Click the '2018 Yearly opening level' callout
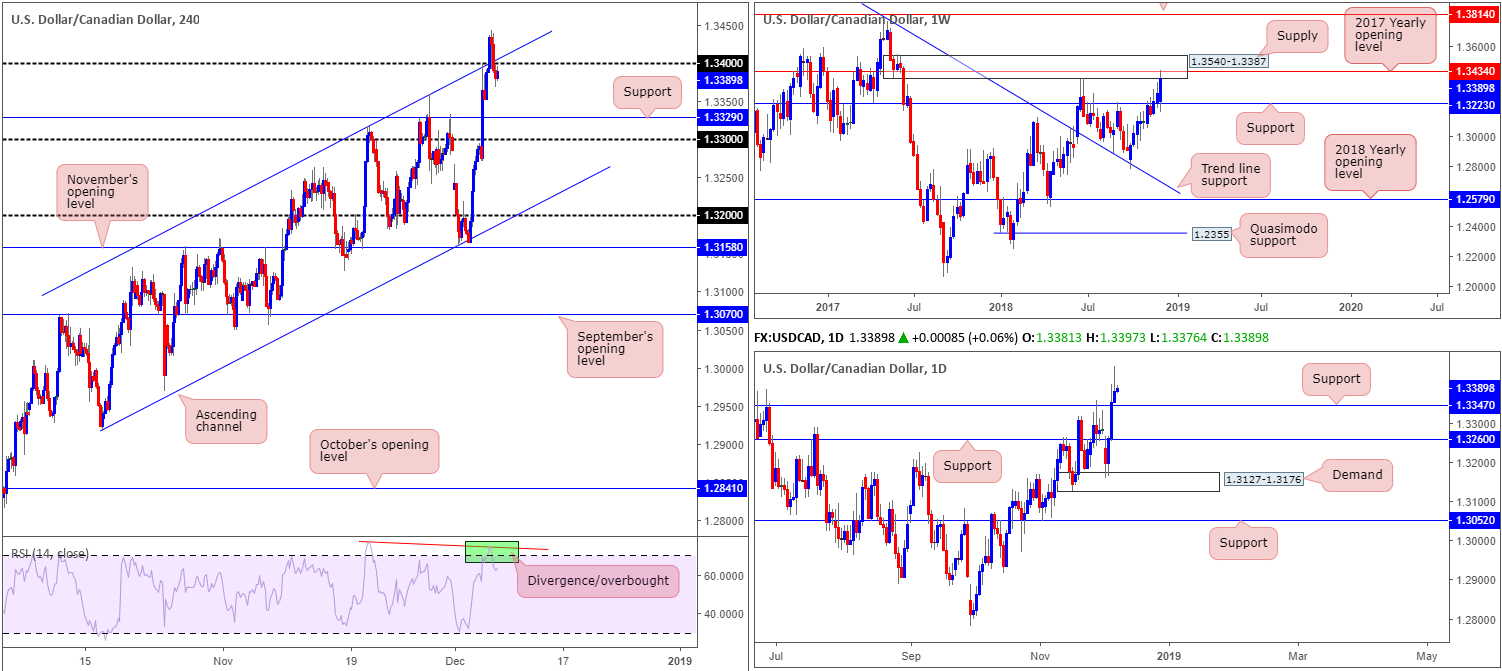Image resolution: width=1502 pixels, height=671 pixels. (x=1370, y=162)
